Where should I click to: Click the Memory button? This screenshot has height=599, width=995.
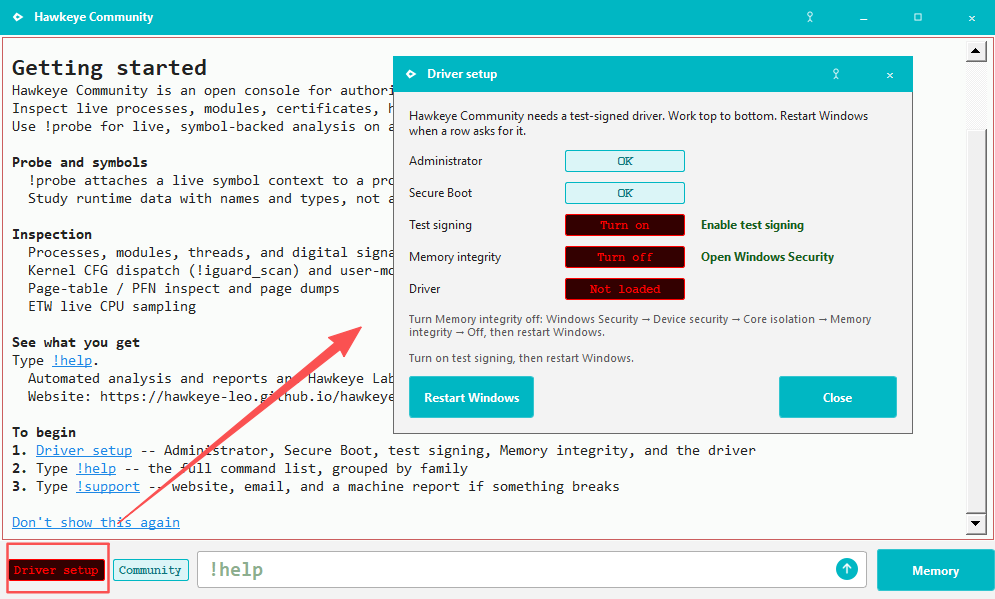coord(935,570)
